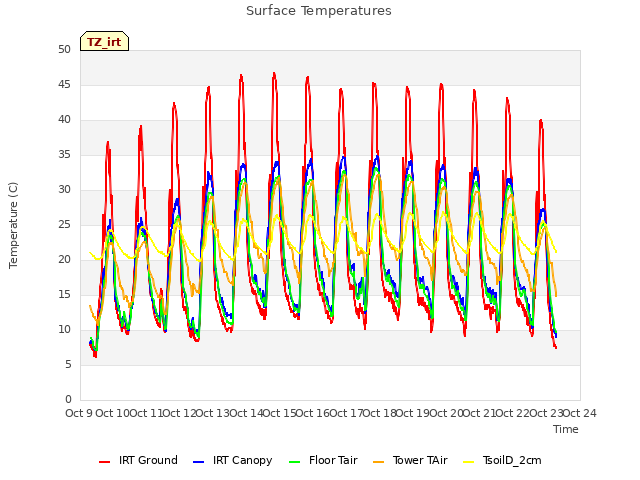Screen dimensions: 640x480
Task: Click the 50 y-axis tick label
Action: point(64,49)
